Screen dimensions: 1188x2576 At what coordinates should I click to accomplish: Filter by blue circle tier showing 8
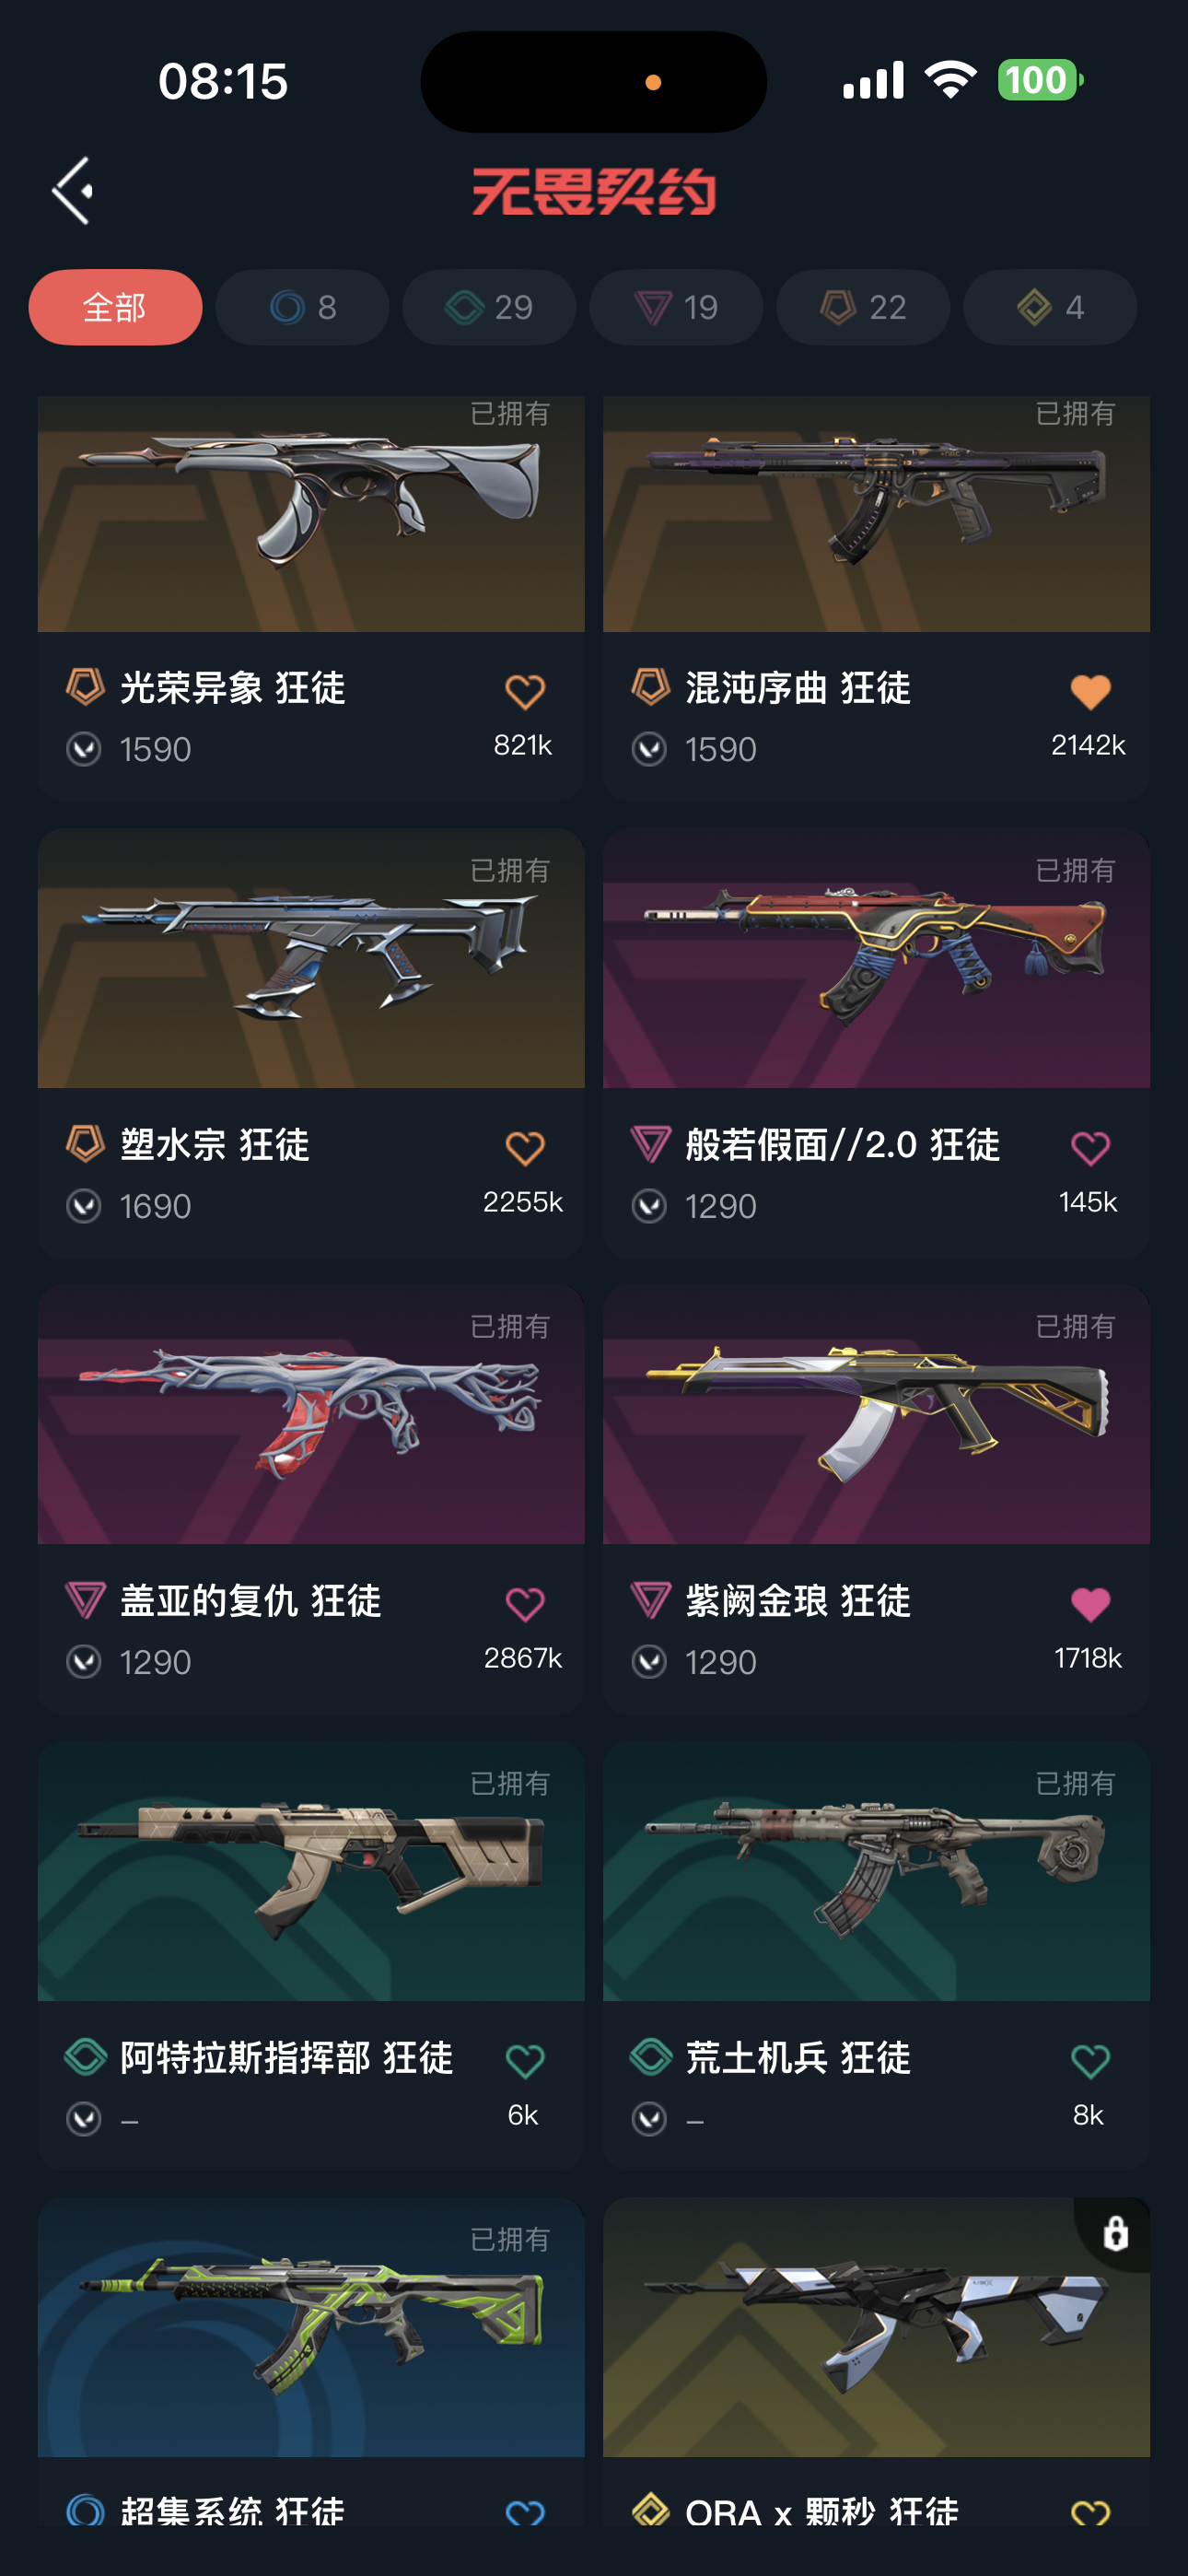(302, 307)
